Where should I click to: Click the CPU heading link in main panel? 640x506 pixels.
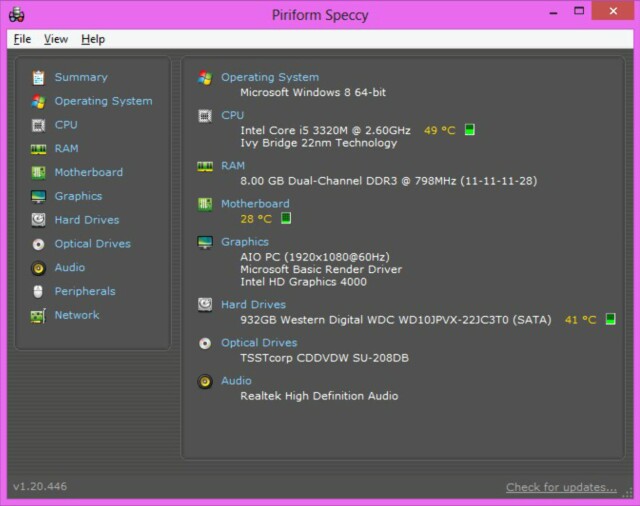(x=233, y=115)
